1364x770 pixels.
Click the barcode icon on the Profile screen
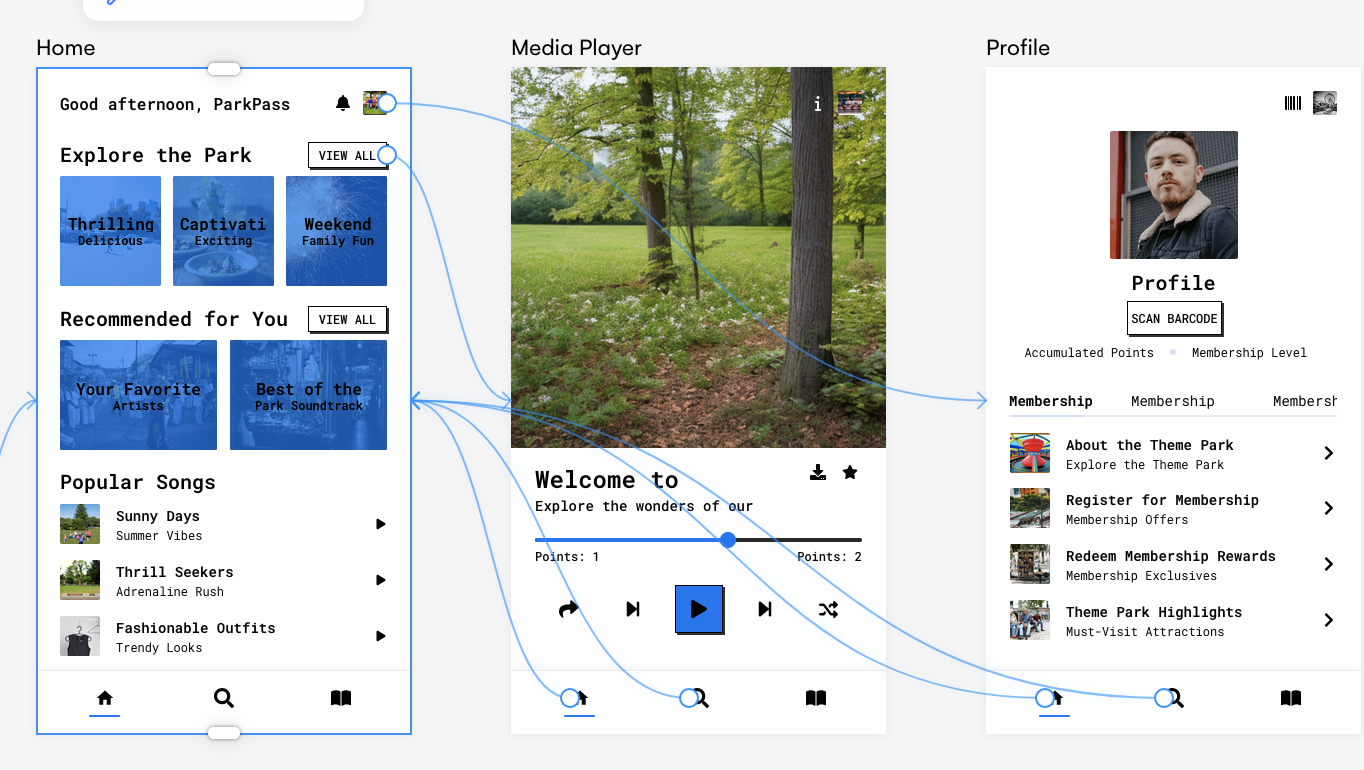coord(1292,102)
